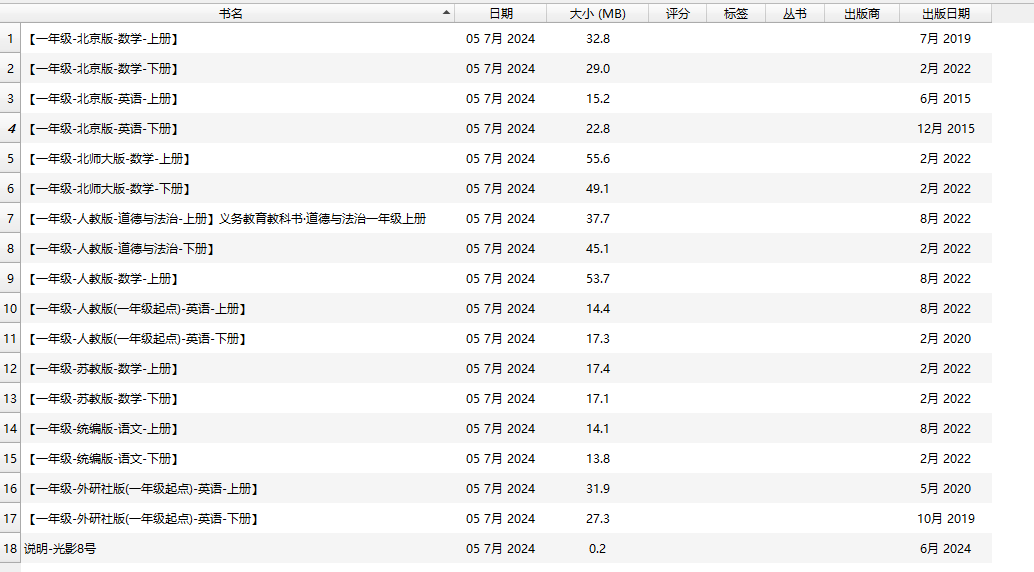
Task: Select book 一年级-北京版-数学-下册
Action: pyautogui.click(x=103, y=69)
